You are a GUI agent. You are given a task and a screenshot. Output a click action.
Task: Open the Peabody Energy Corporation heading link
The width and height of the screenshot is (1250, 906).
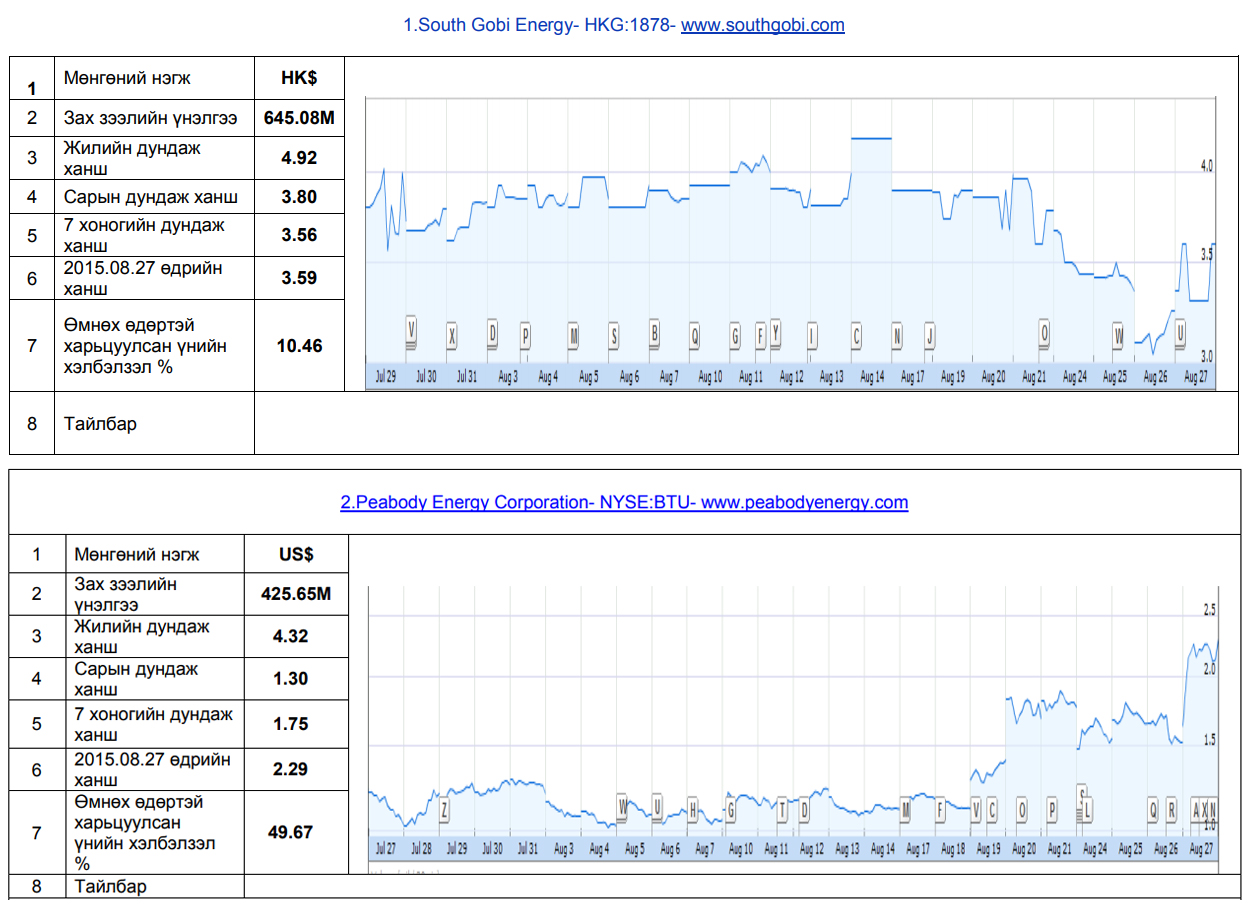click(624, 502)
